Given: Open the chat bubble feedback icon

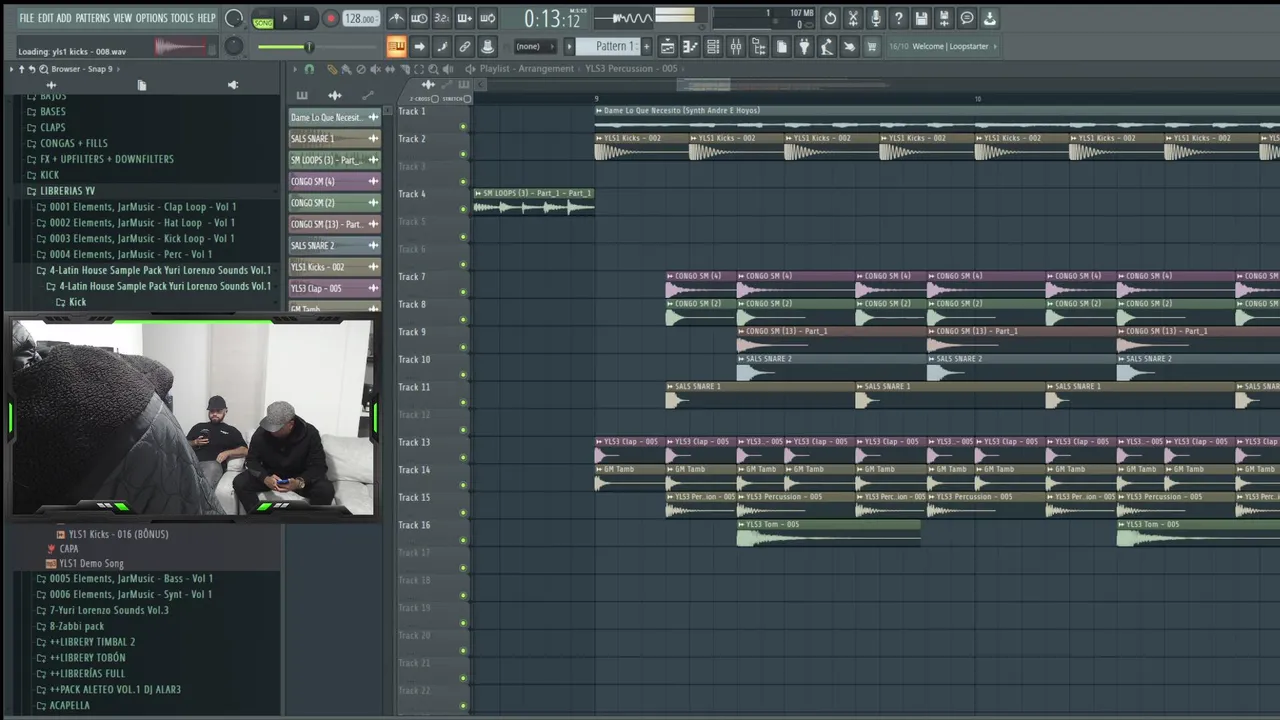Looking at the screenshot, I should [967, 18].
